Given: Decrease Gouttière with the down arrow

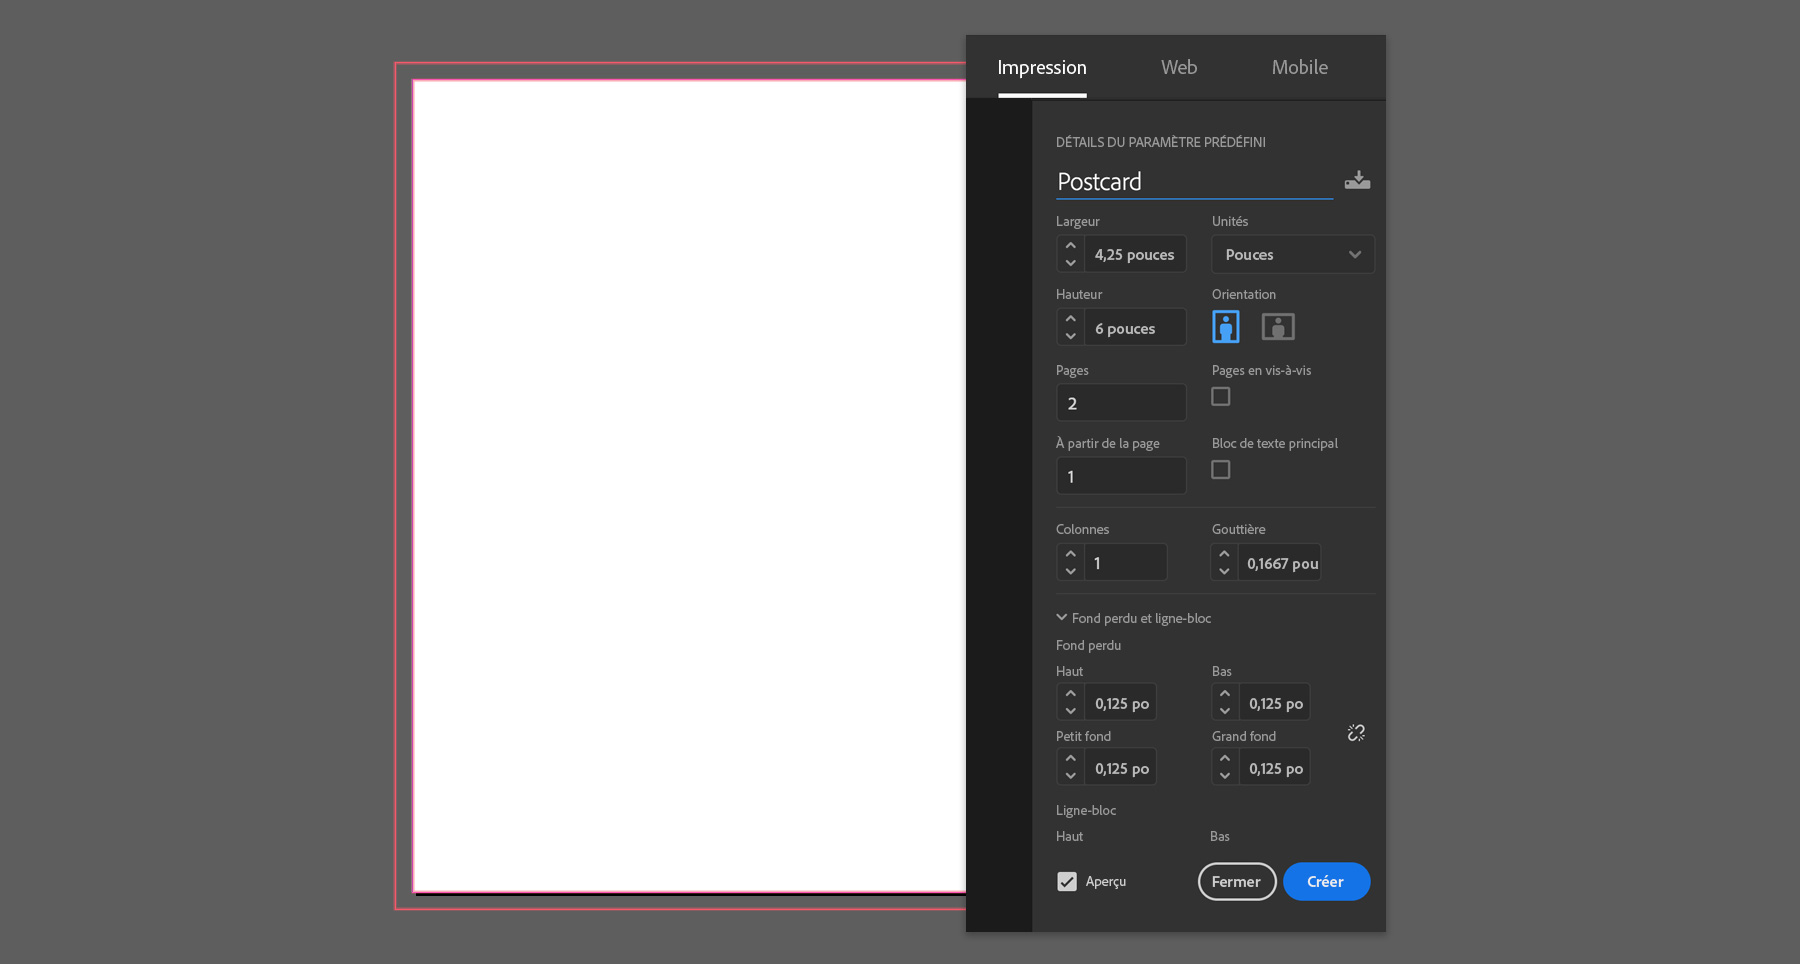Looking at the screenshot, I should tap(1225, 571).
